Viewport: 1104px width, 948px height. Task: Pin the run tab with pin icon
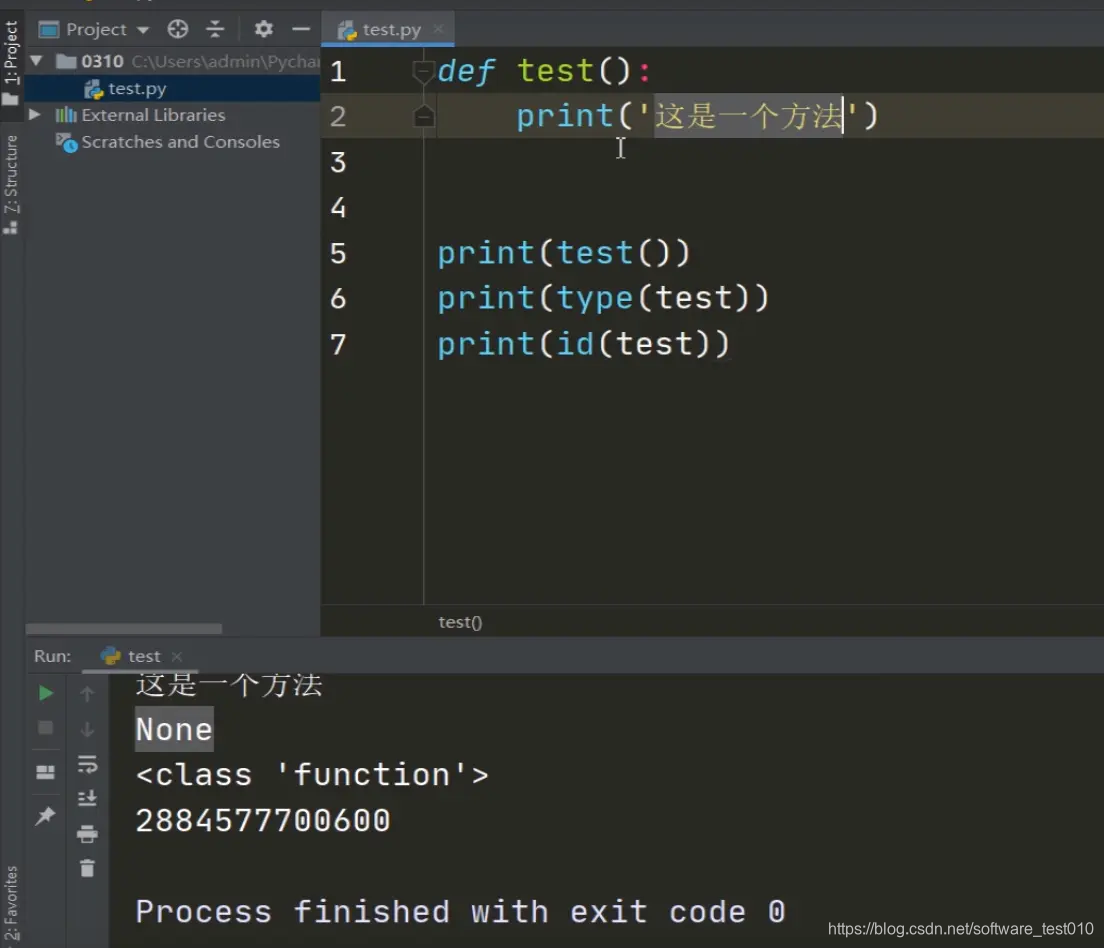tap(45, 816)
